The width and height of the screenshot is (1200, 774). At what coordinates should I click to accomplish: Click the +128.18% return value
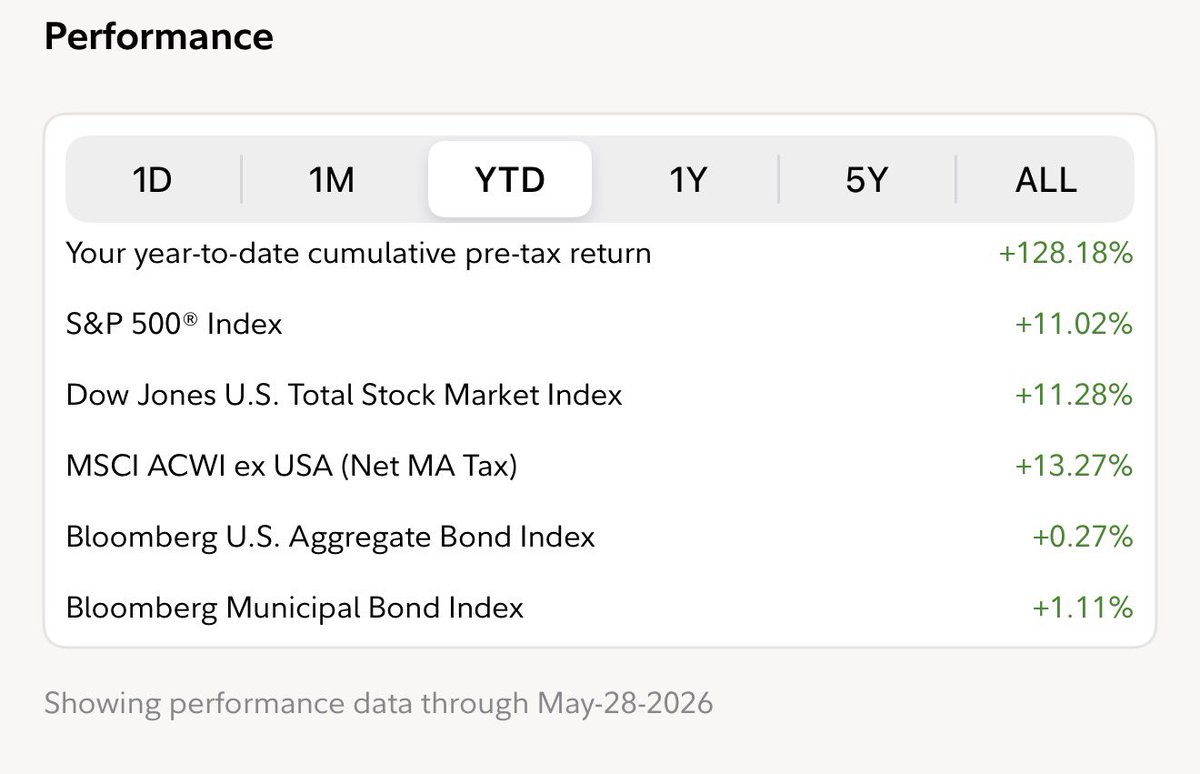(x=1066, y=254)
